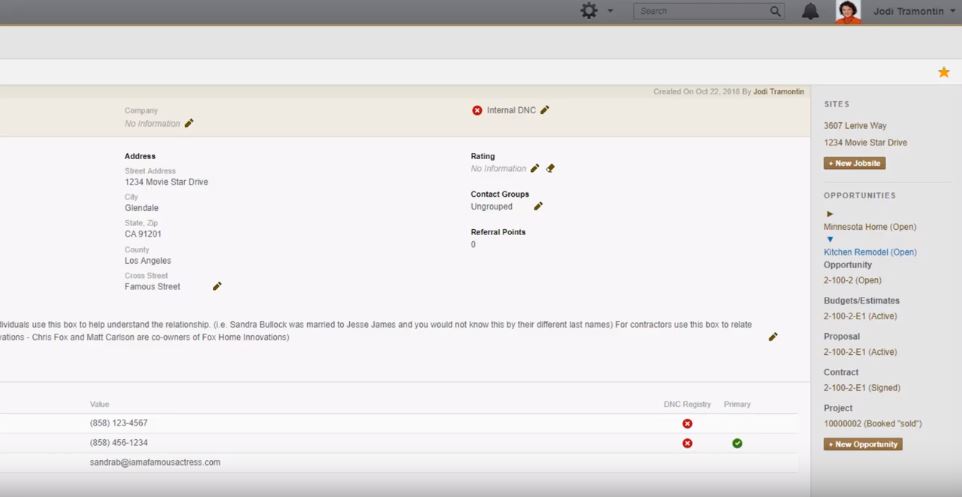Click the New Opportunity button

click(862, 444)
